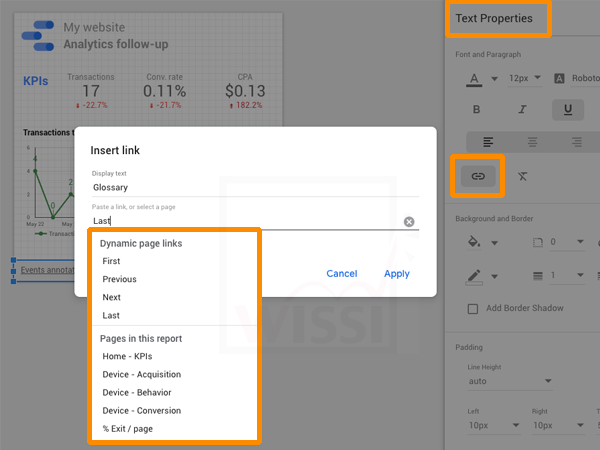
Task: Toggle italic text formatting
Action: tap(522, 110)
